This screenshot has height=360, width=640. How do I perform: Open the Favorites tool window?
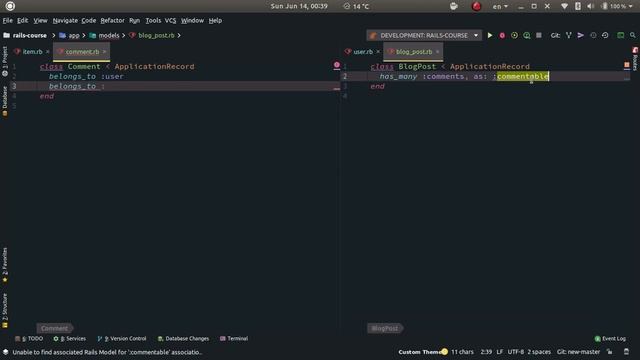(x=5, y=265)
